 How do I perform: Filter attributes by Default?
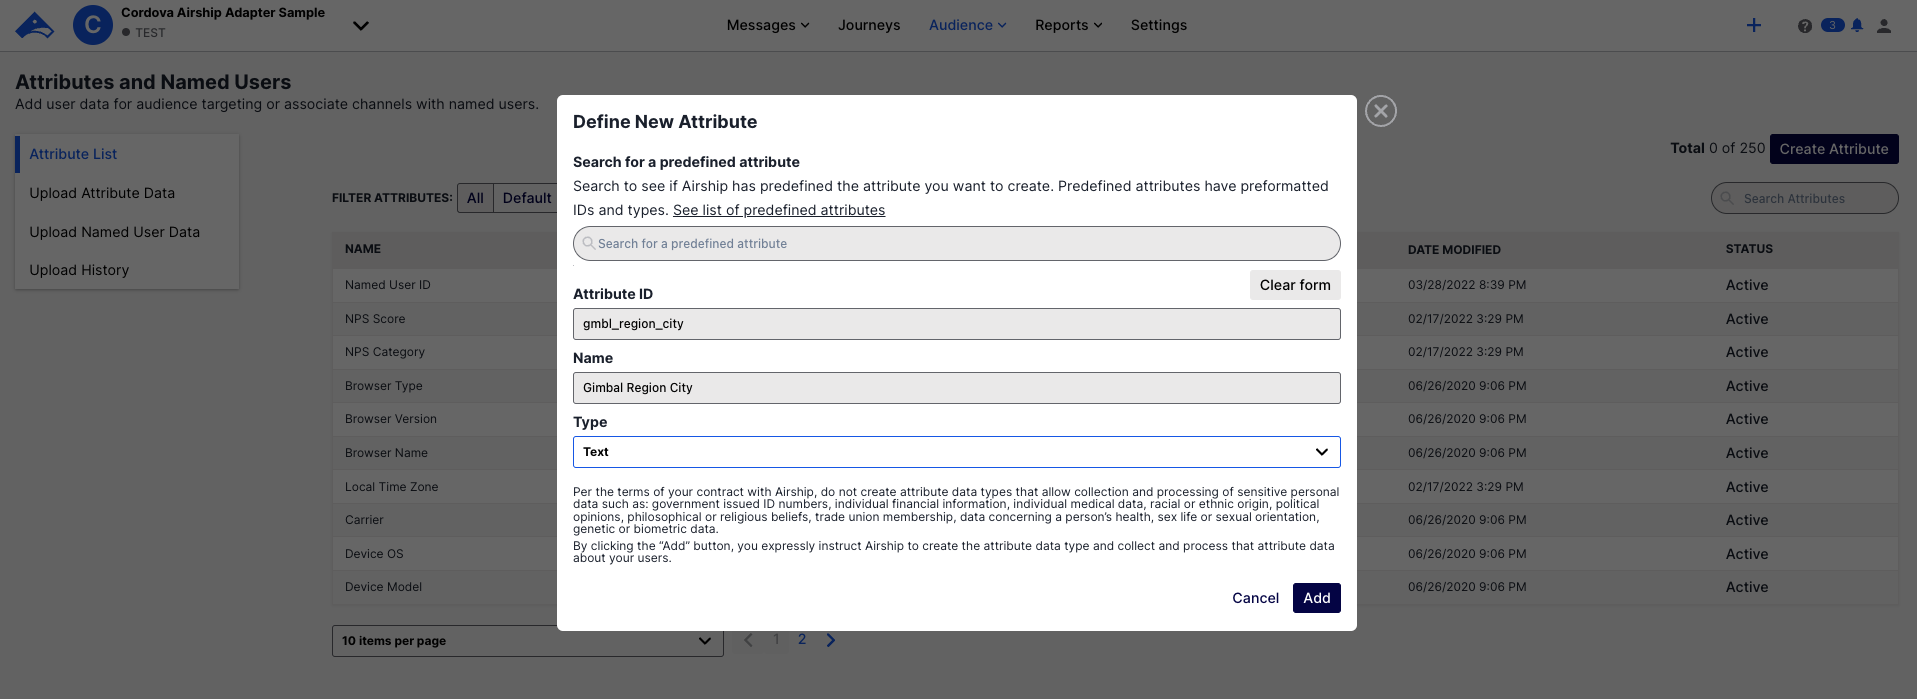[526, 198]
